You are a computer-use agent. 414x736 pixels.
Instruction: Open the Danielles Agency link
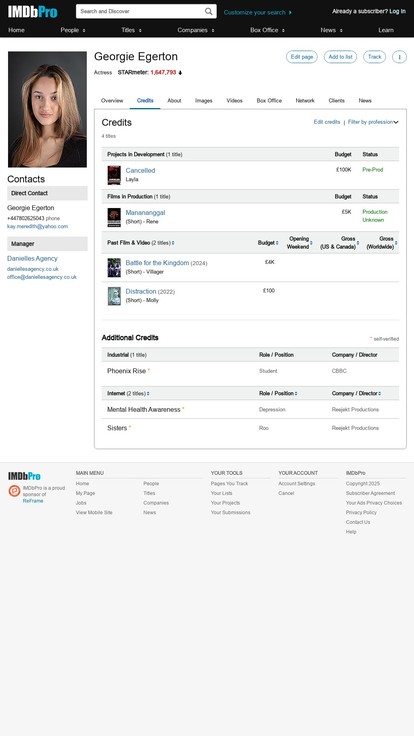point(32,259)
